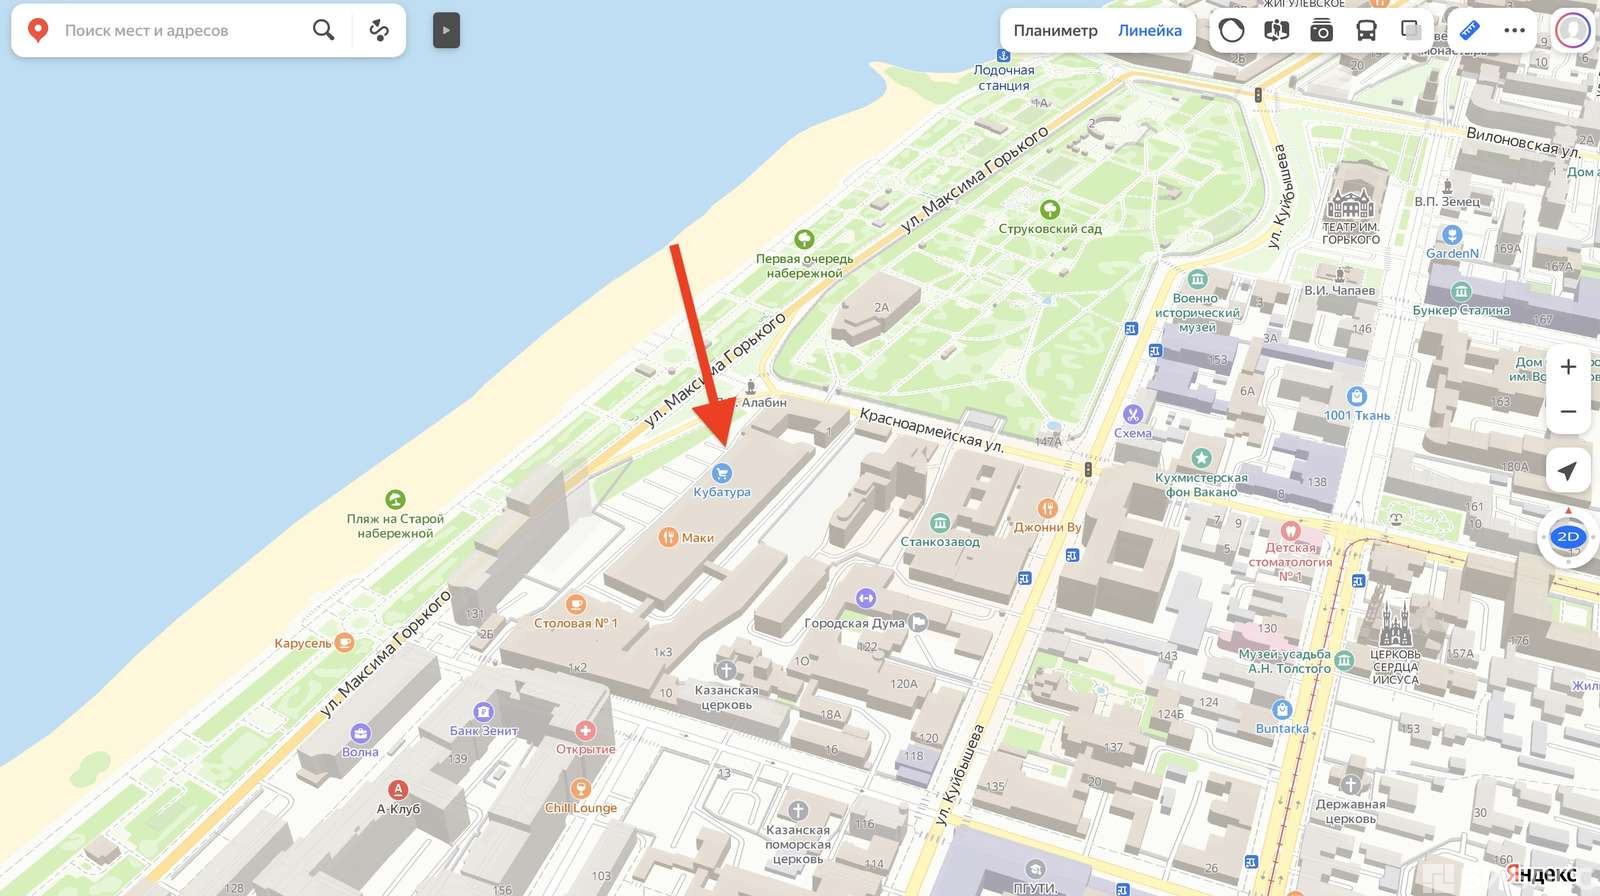Click the Поиск мест и адресов field

pyautogui.click(x=180, y=31)
